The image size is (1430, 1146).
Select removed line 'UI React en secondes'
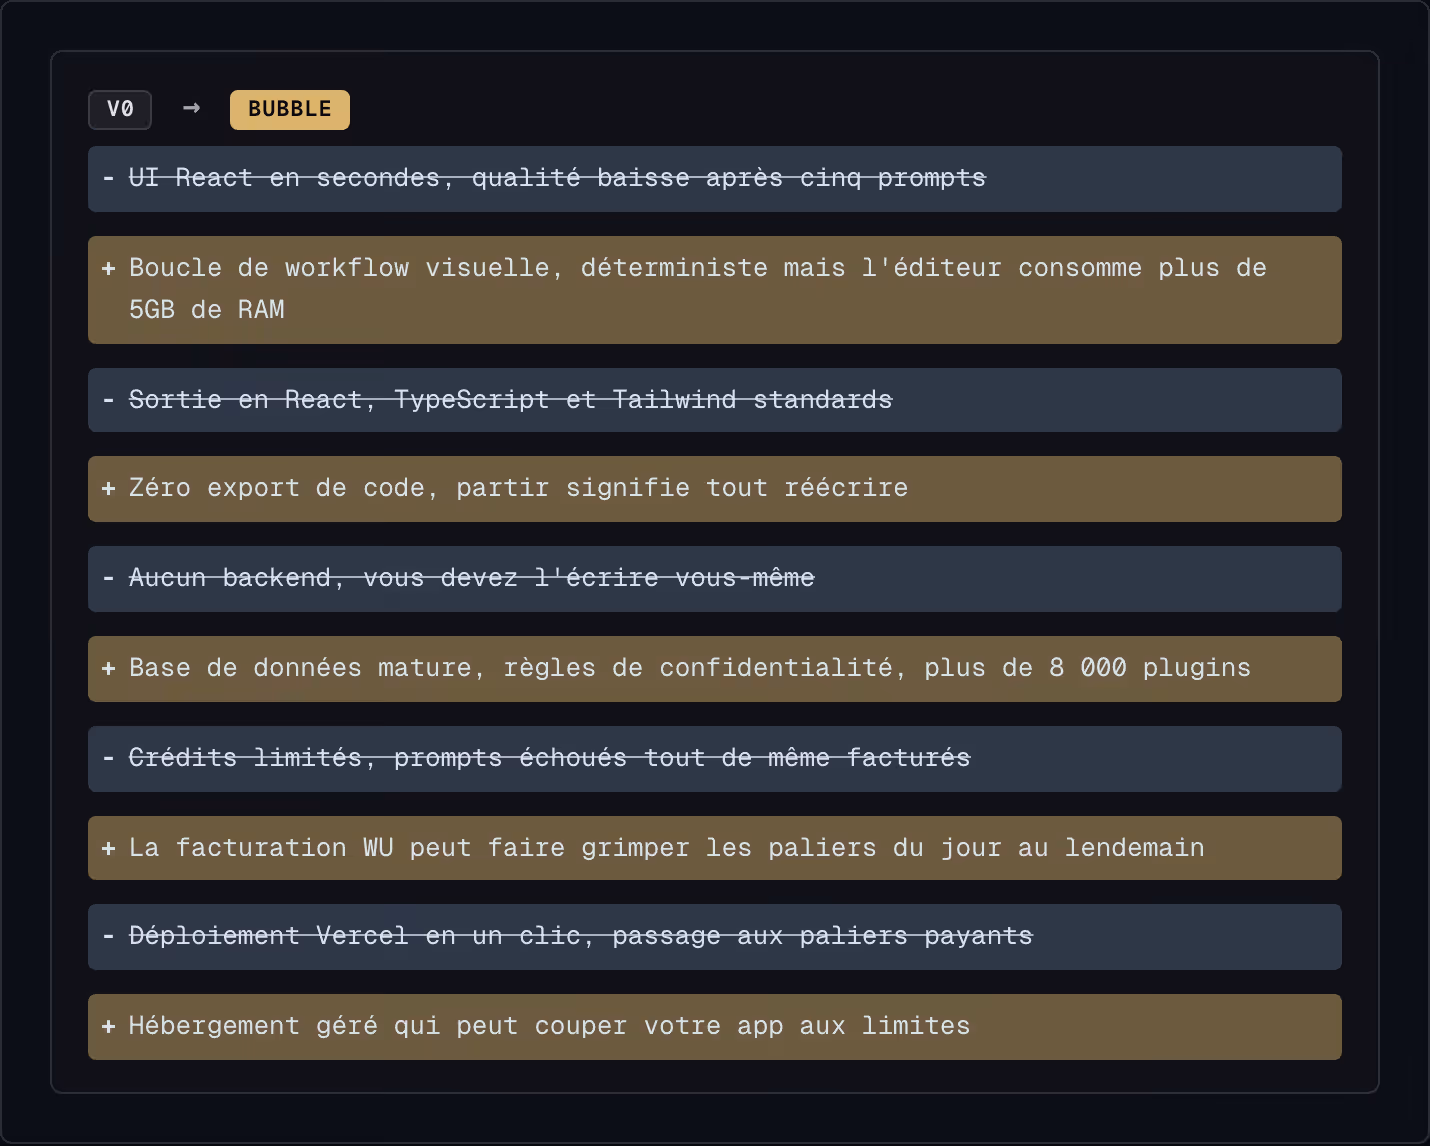[x=715, y=179]
